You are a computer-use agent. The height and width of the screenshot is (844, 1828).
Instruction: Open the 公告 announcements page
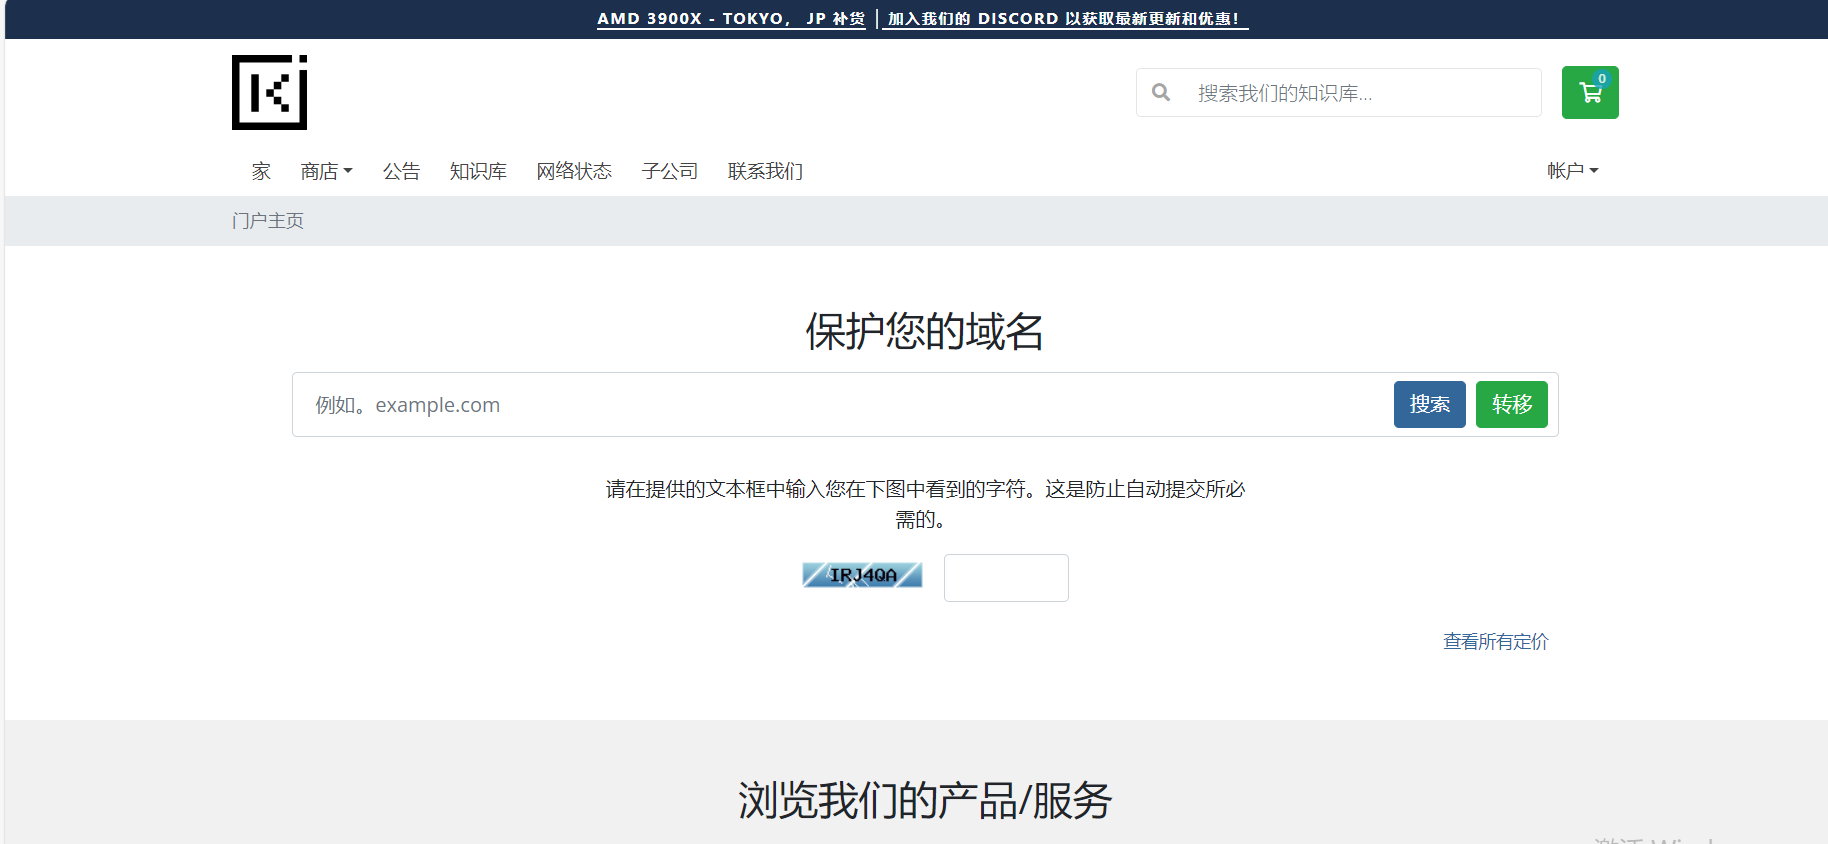[x=401, y=171]
